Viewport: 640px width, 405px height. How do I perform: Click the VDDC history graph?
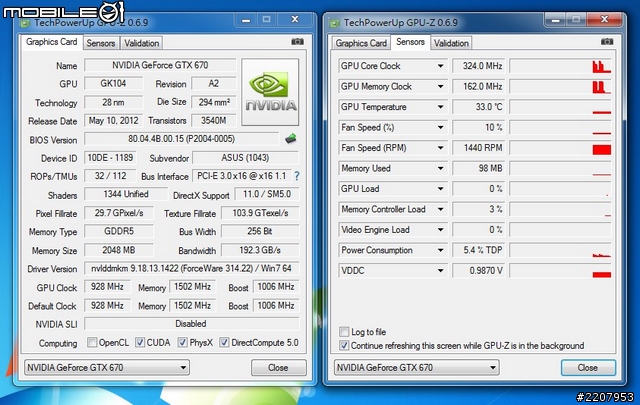tap(560, 270)
